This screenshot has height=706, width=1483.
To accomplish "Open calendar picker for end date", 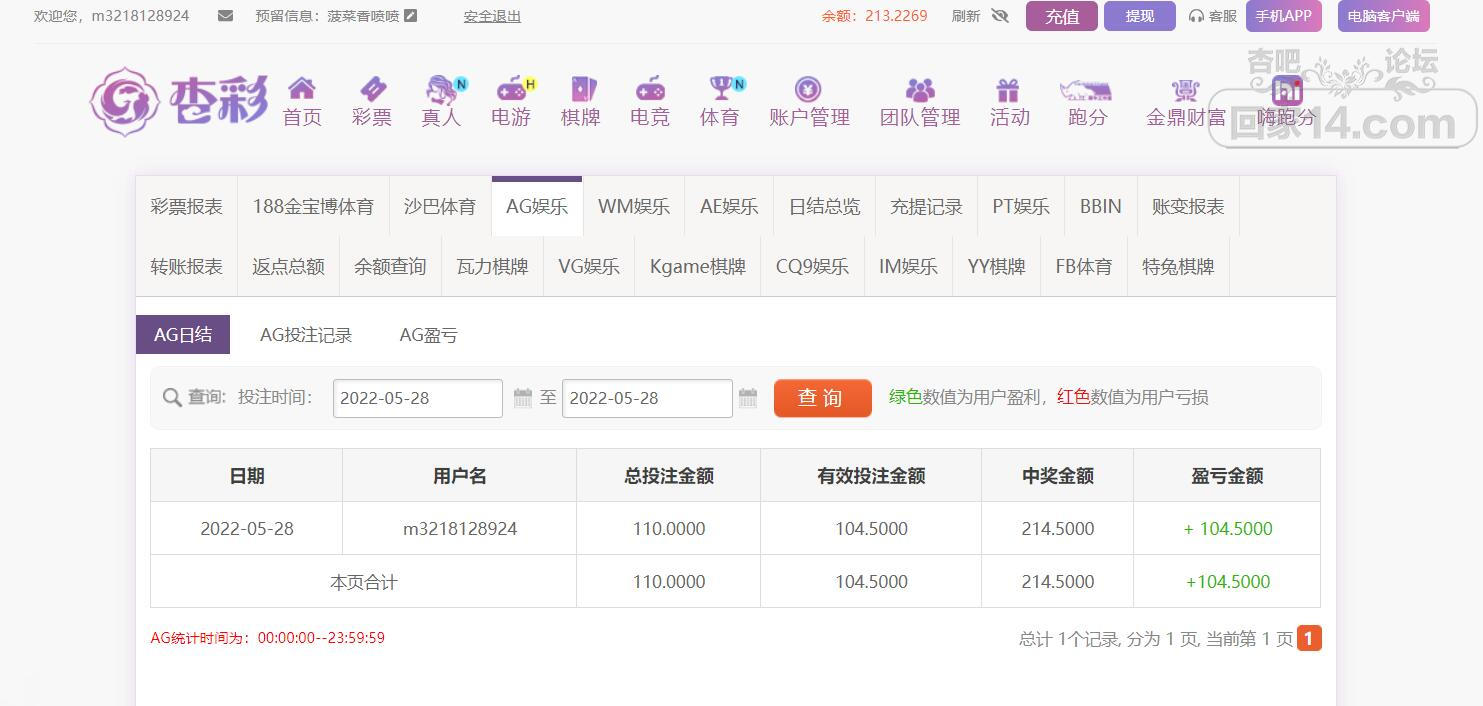I will point(748,398).
